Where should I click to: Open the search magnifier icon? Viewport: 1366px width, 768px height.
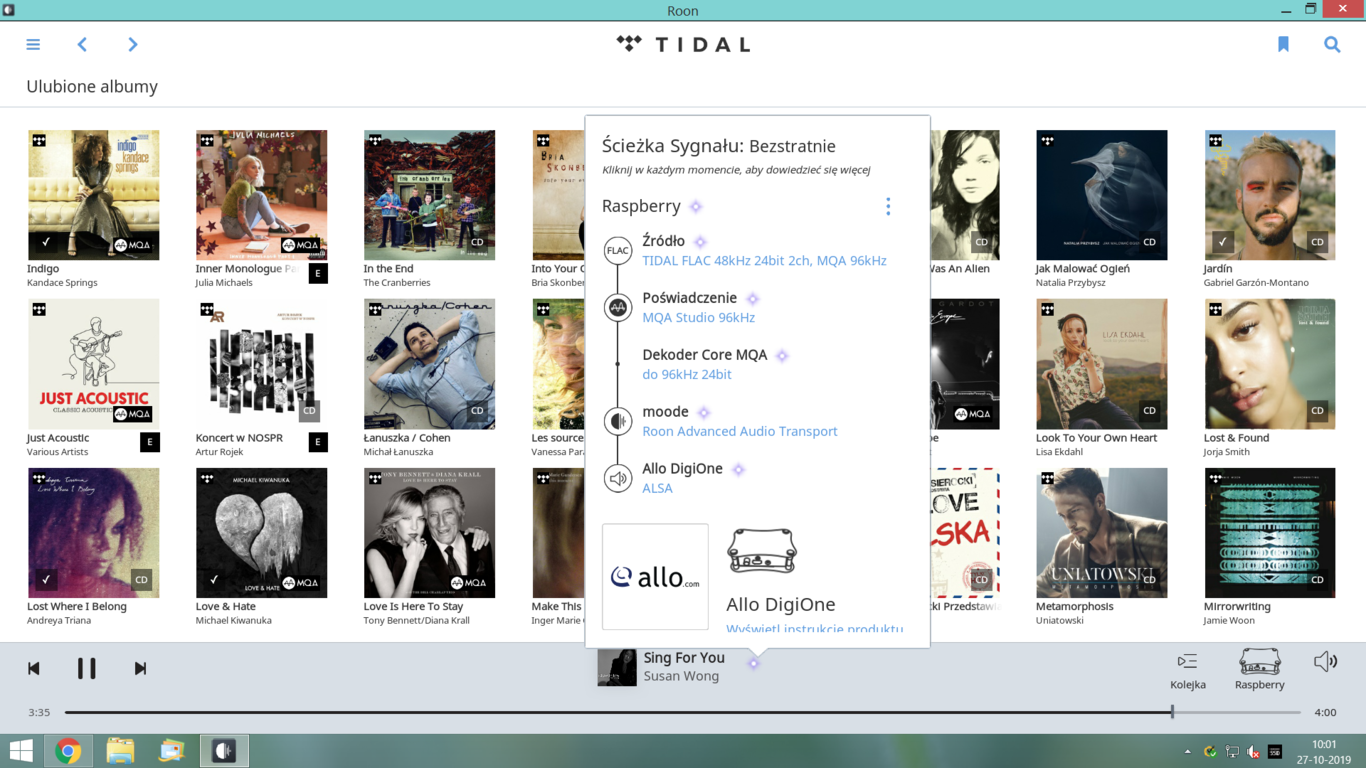(1332, 44)
